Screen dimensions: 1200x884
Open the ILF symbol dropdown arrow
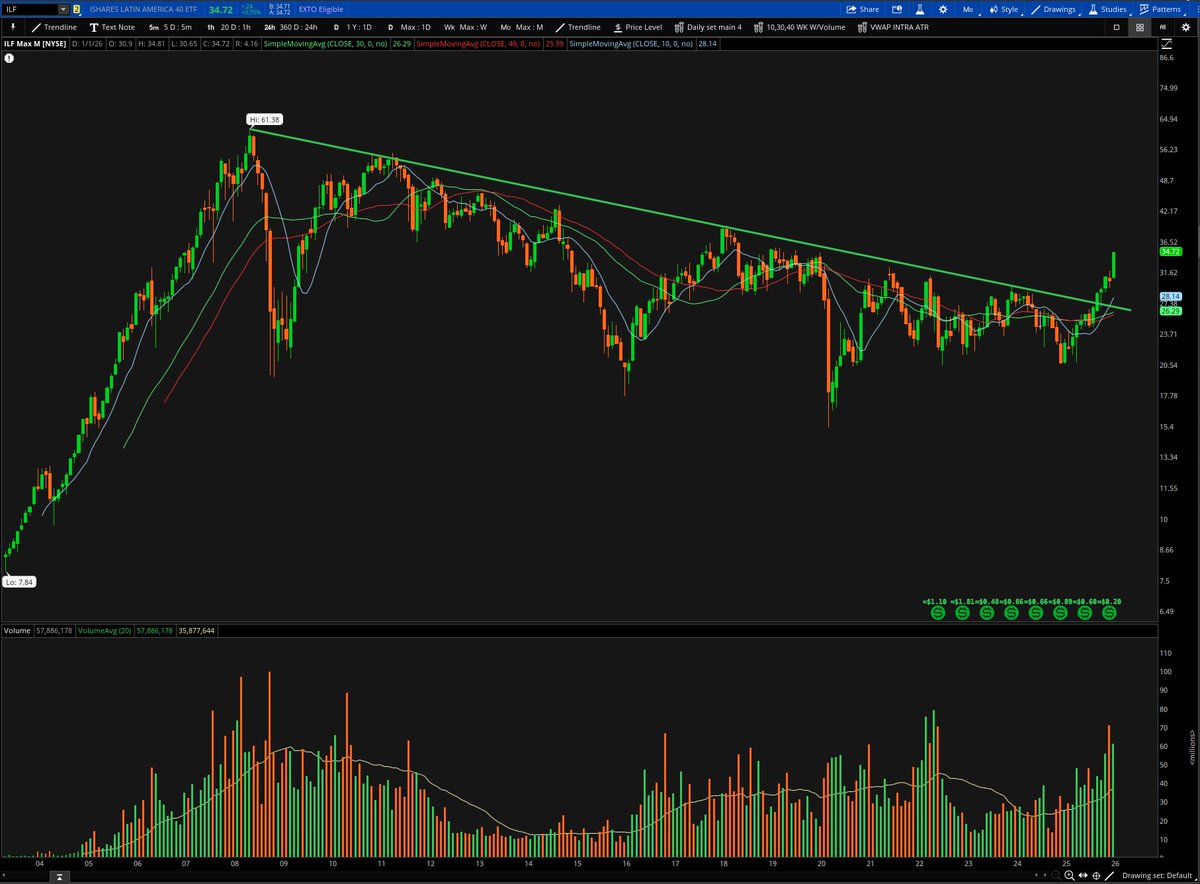click(63, 9)
